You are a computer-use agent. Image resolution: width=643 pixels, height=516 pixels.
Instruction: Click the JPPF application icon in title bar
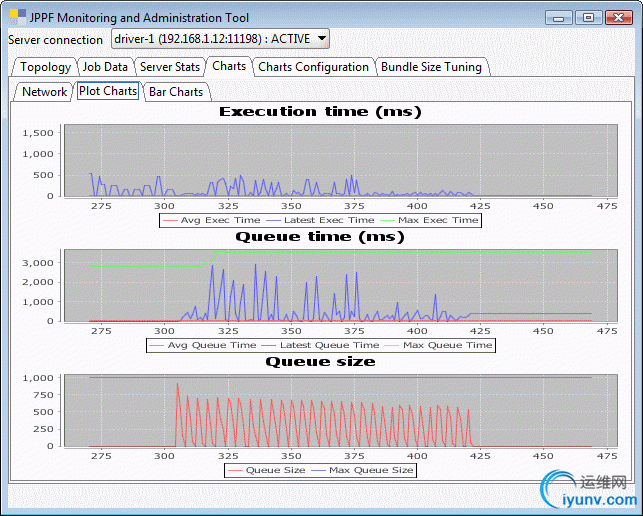click(x=18, y=17)
